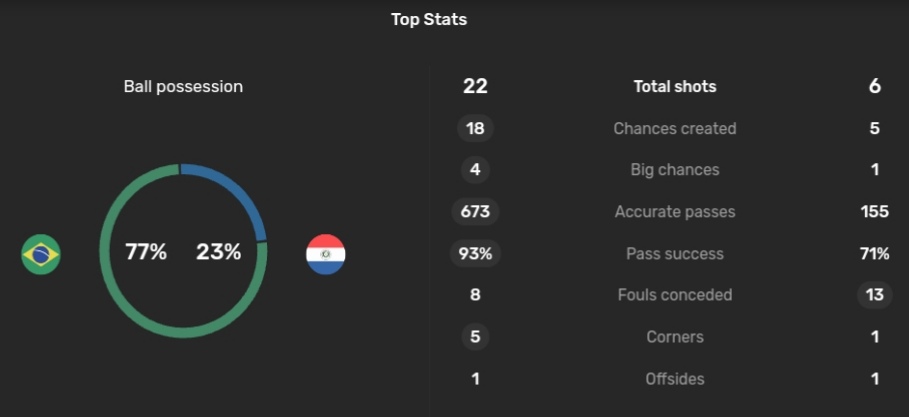Select Brazil's 5 corners badge
The height and width of the screenshot is (417, 909).
tap(475, 337)
